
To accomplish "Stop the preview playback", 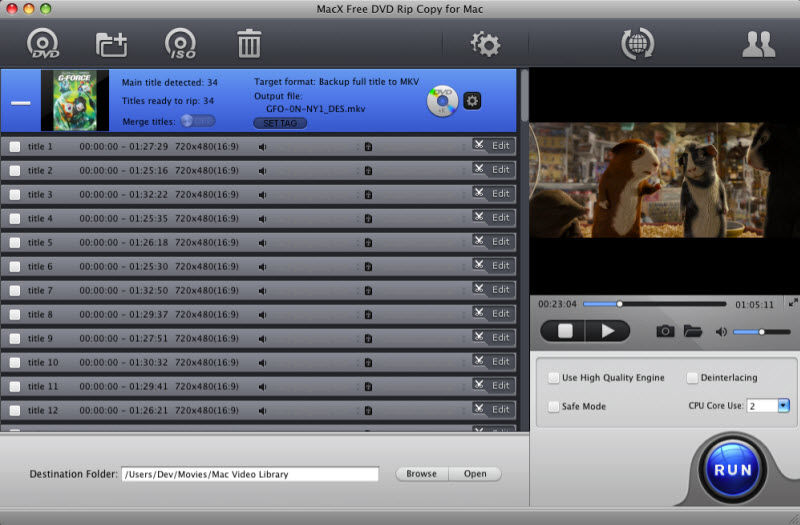I will 564,331.
